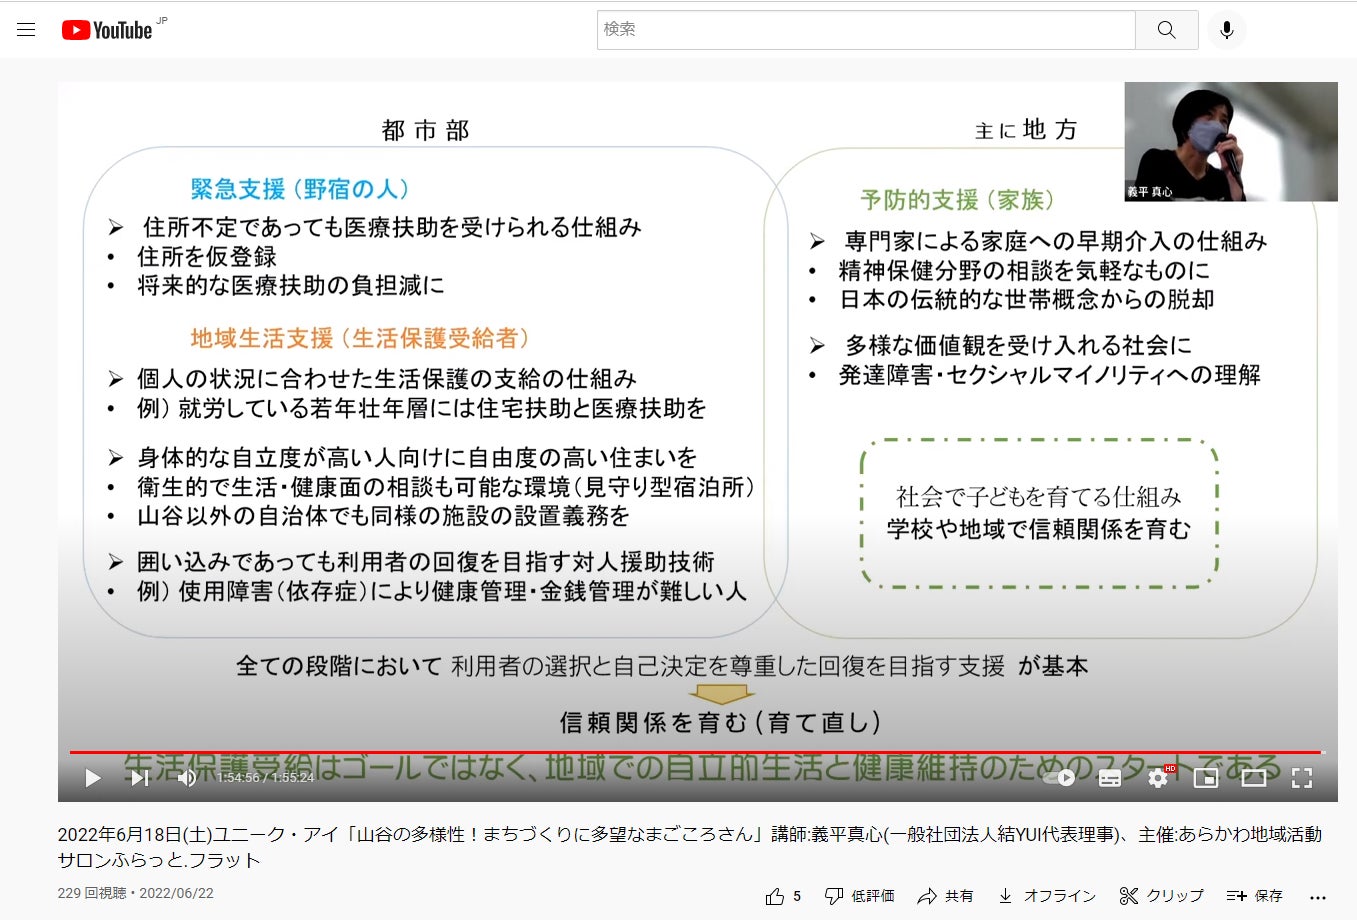Switch to miniplayer mode

1206,777
